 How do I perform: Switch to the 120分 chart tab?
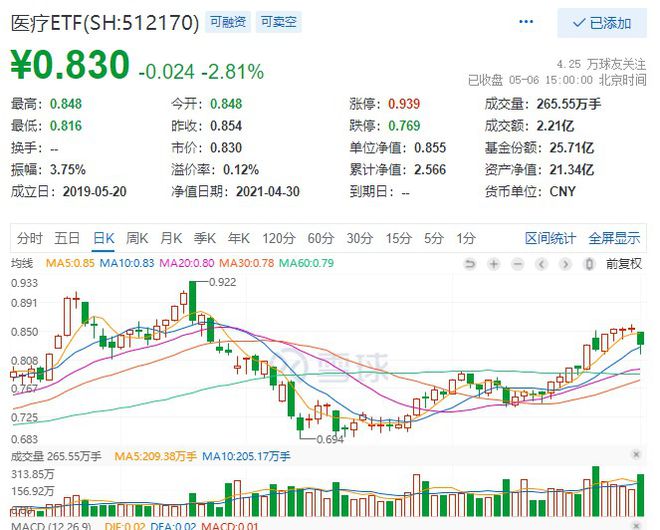pos(279,238)
